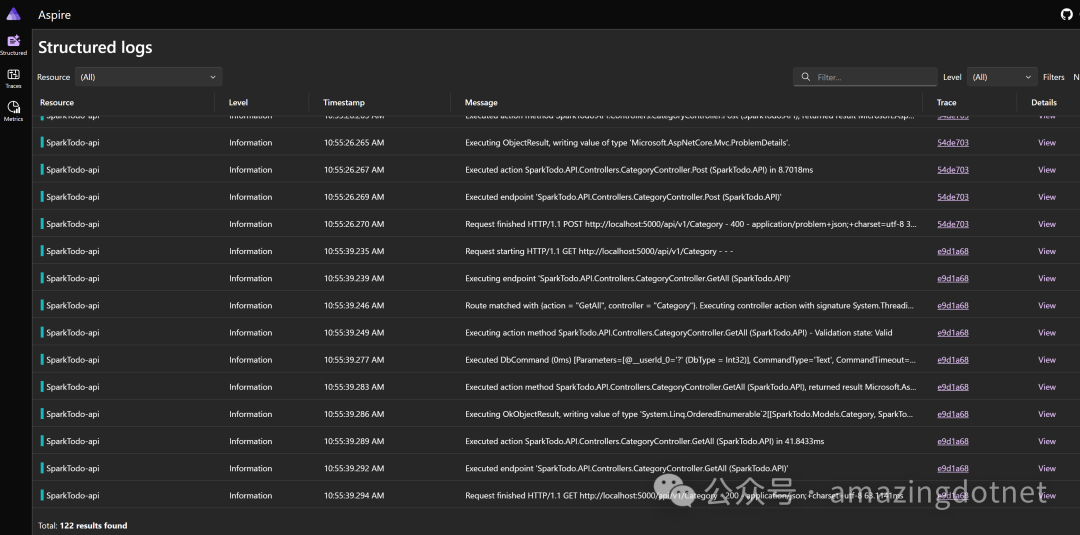View details for the 10:55:39.283 AM log
This screenshot has height=535, width=1080.
(1047, 387)
